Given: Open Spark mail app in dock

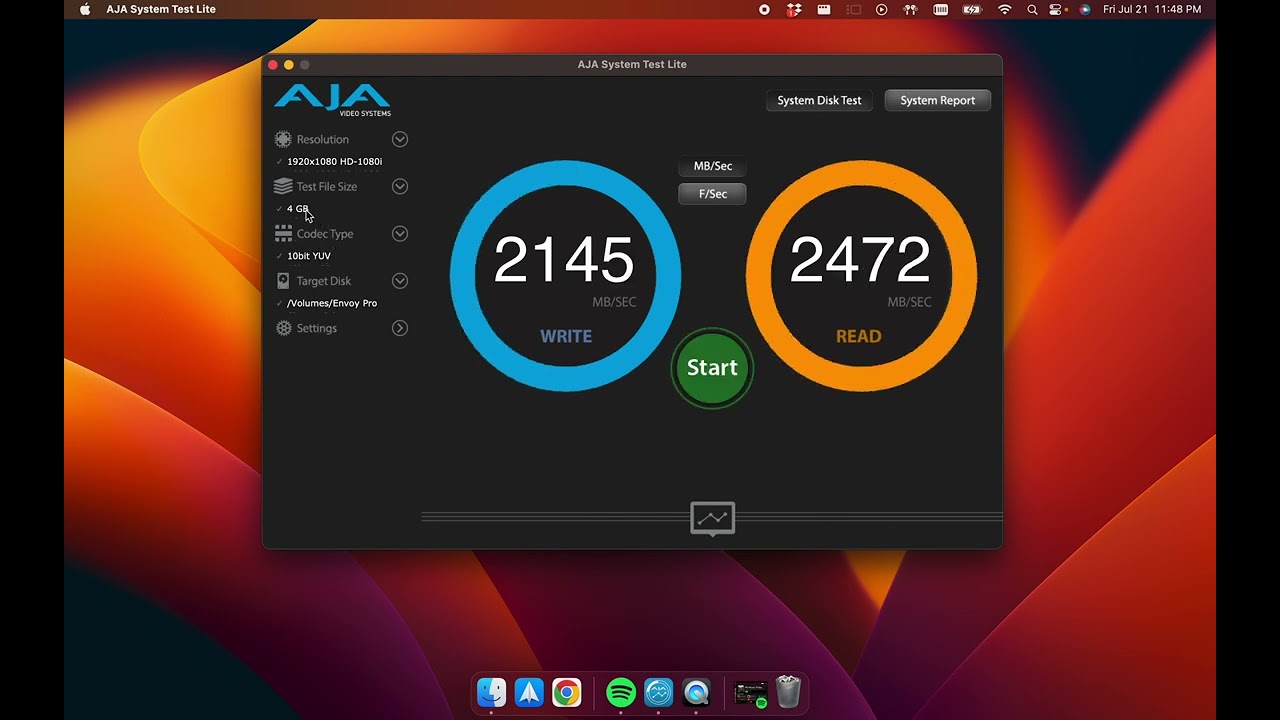Looking at the screenshot, I should point(529,692).
